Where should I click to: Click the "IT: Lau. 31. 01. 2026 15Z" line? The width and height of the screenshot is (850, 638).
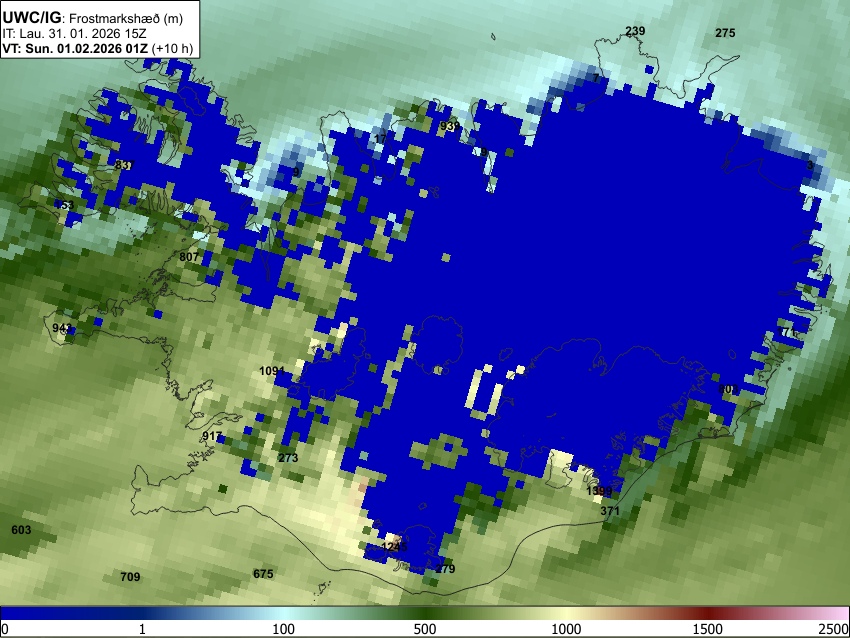pos(74,34)
